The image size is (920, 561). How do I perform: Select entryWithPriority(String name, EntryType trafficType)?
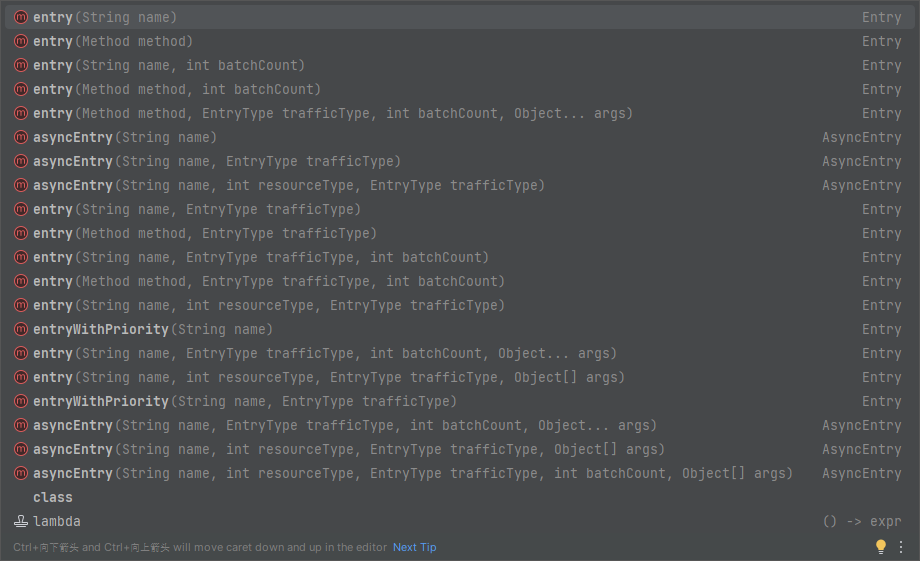point(460,401)
